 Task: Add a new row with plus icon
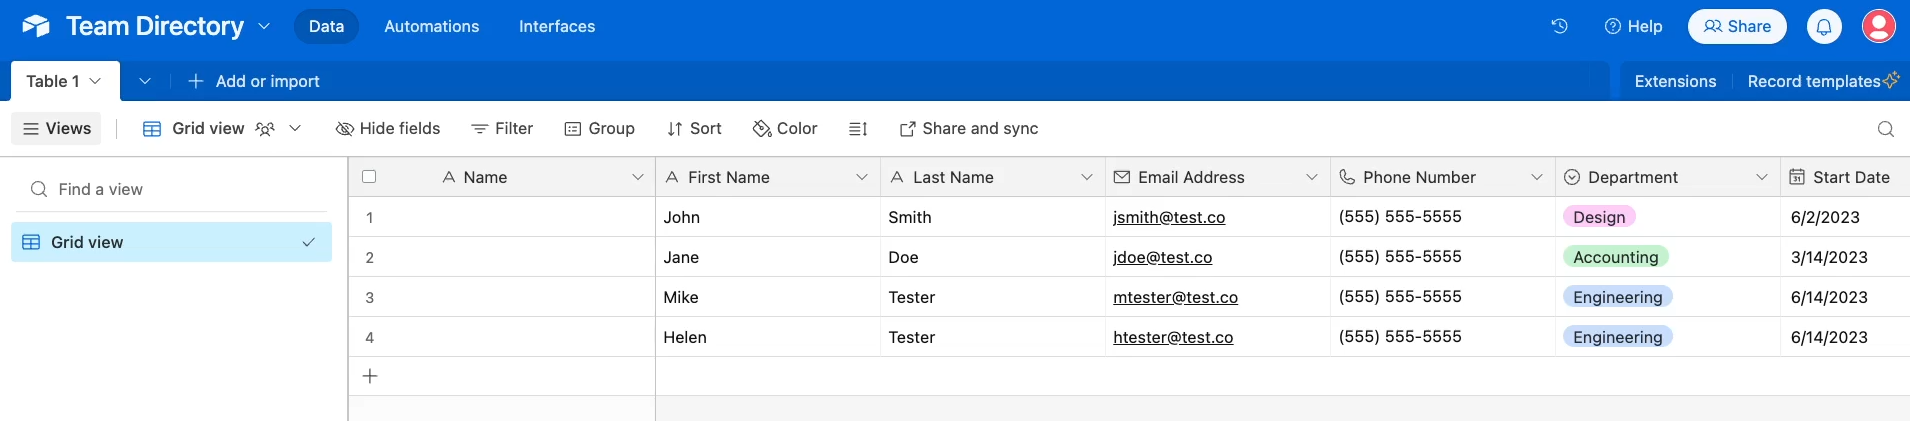370,376
